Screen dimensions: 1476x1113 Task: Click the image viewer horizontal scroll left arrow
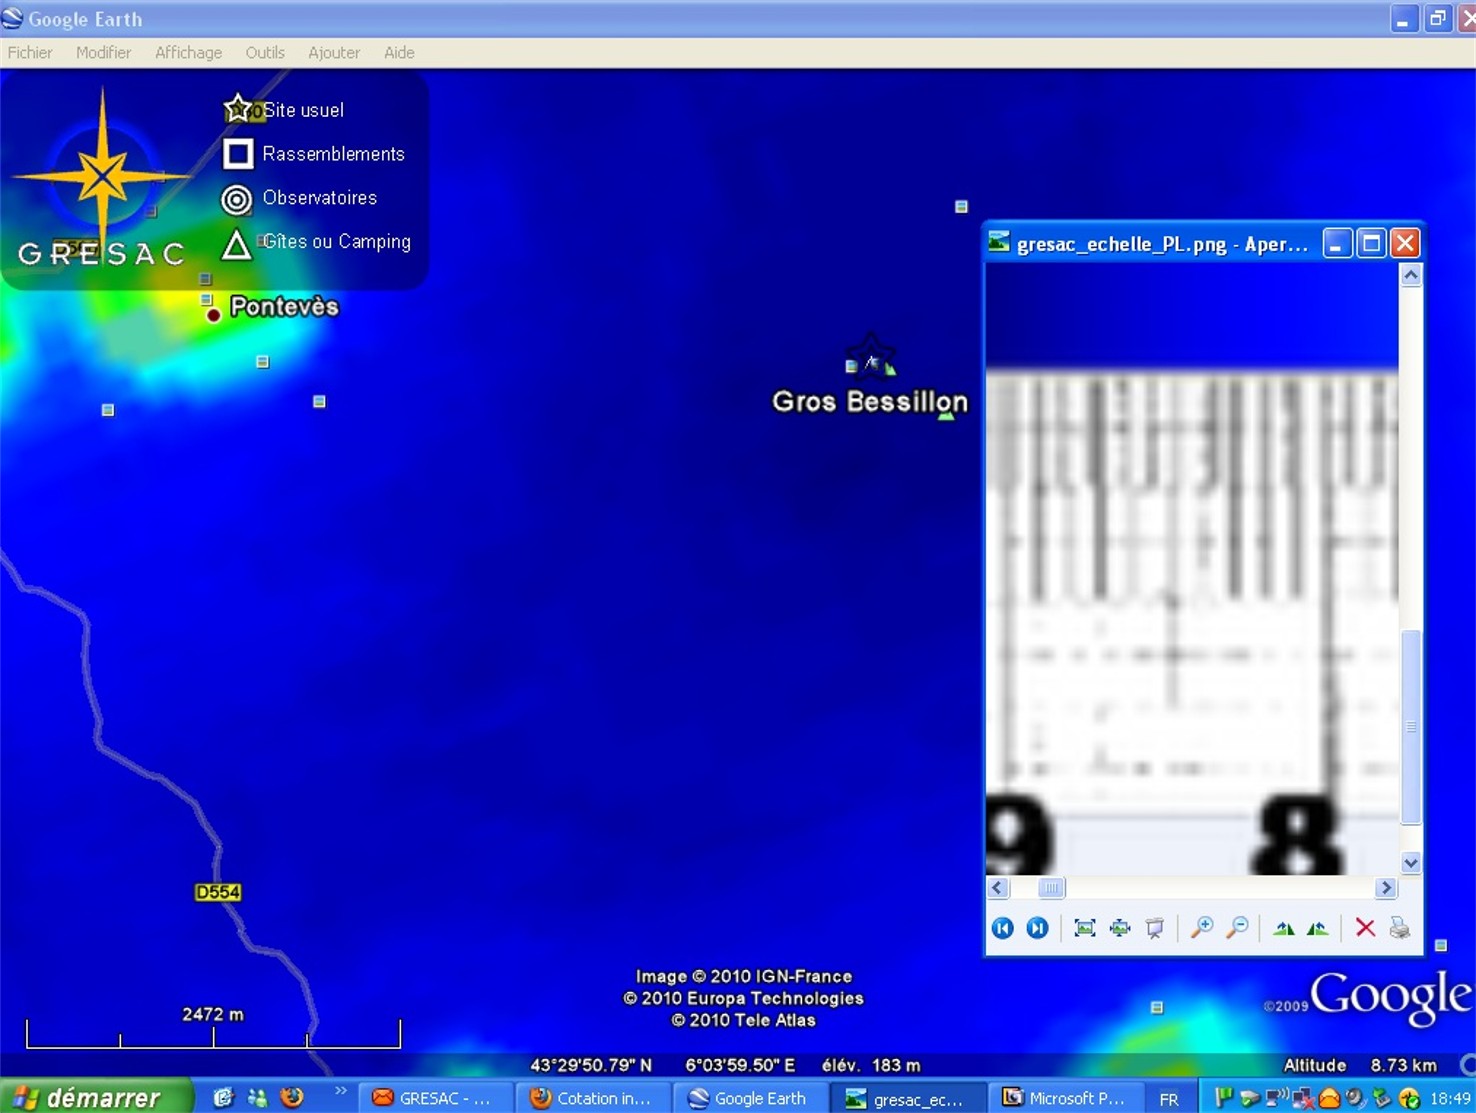point(997,888)
